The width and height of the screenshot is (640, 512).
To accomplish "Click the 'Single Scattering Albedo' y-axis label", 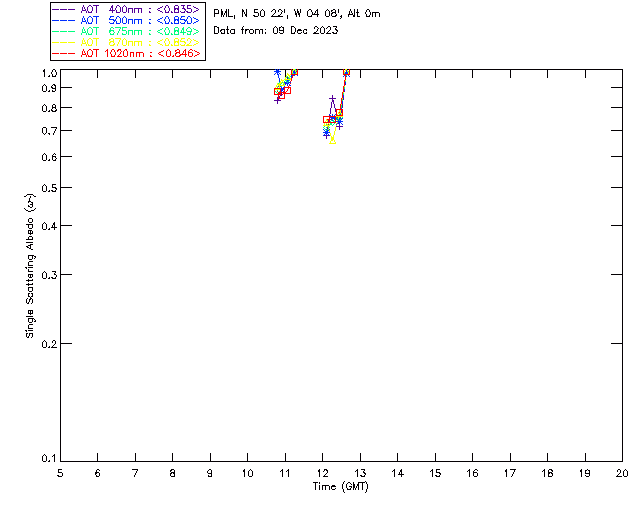I will [x=31, y=265].
